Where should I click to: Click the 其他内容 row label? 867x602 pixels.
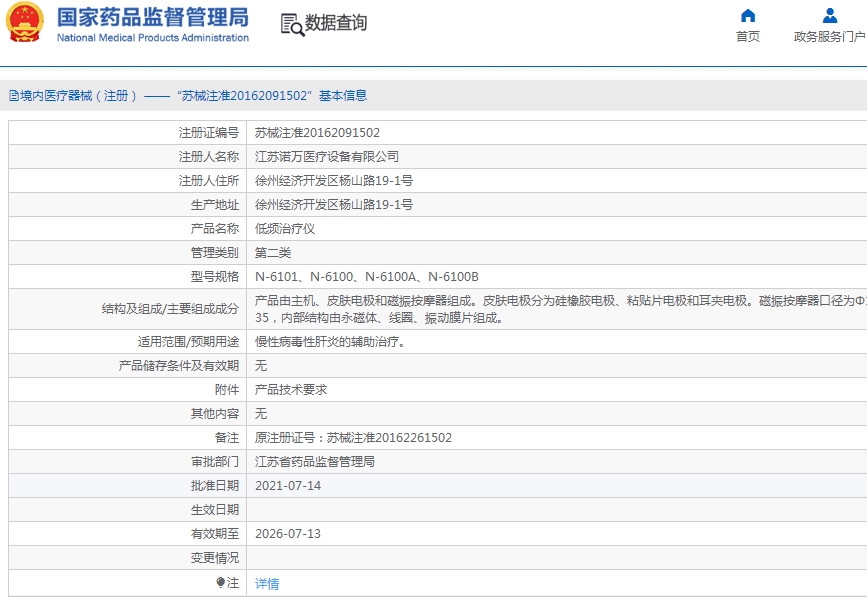pyautogui.click(x=215, y=413)
